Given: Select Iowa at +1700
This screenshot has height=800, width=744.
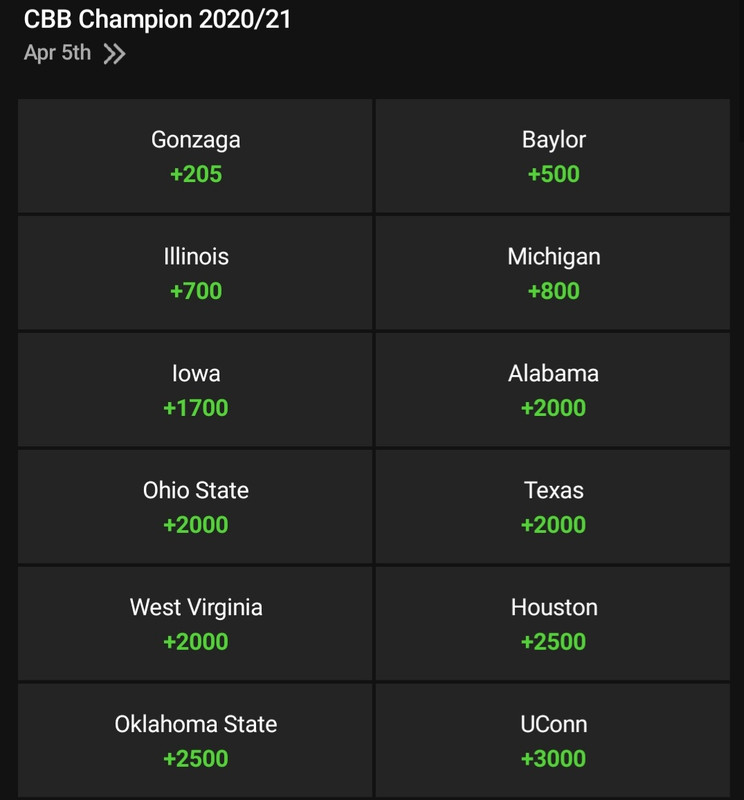Looking at the screenshot, I should tap(196, 390).
